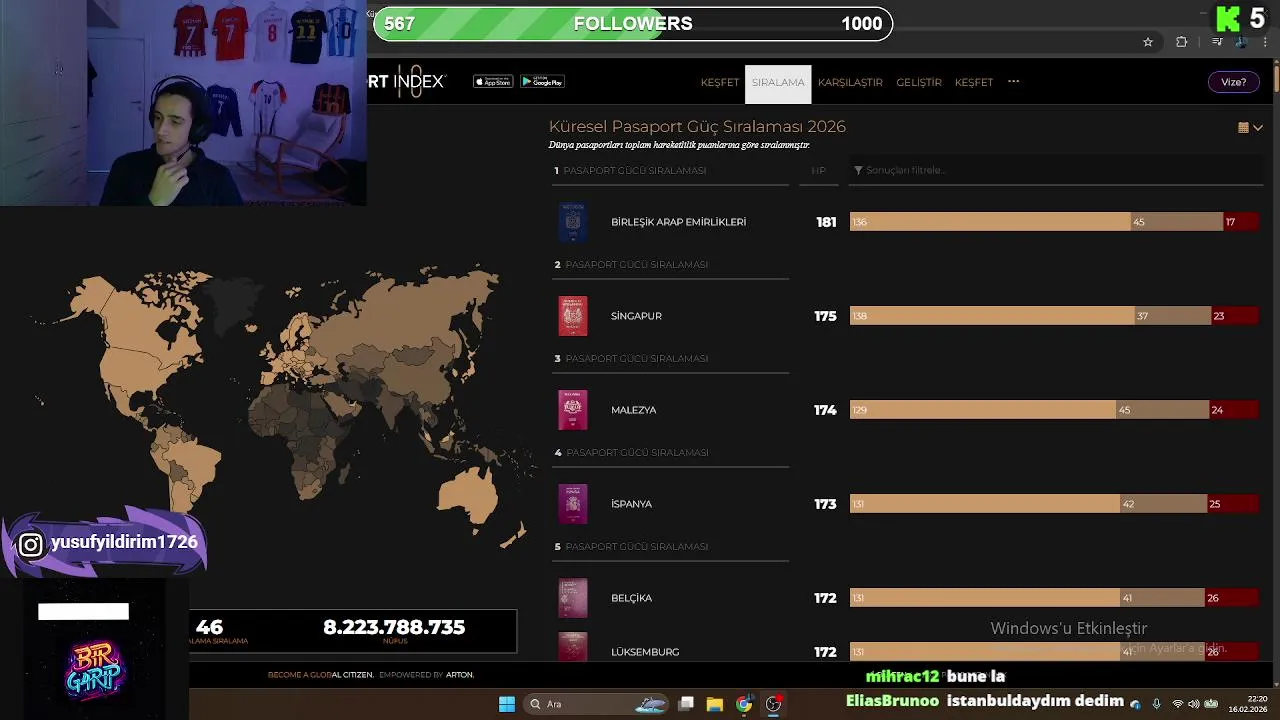The height and width of the screenshot is (720, 1280).
Task: Select the BELÇİKA country link
Action: tap(631, 598)
